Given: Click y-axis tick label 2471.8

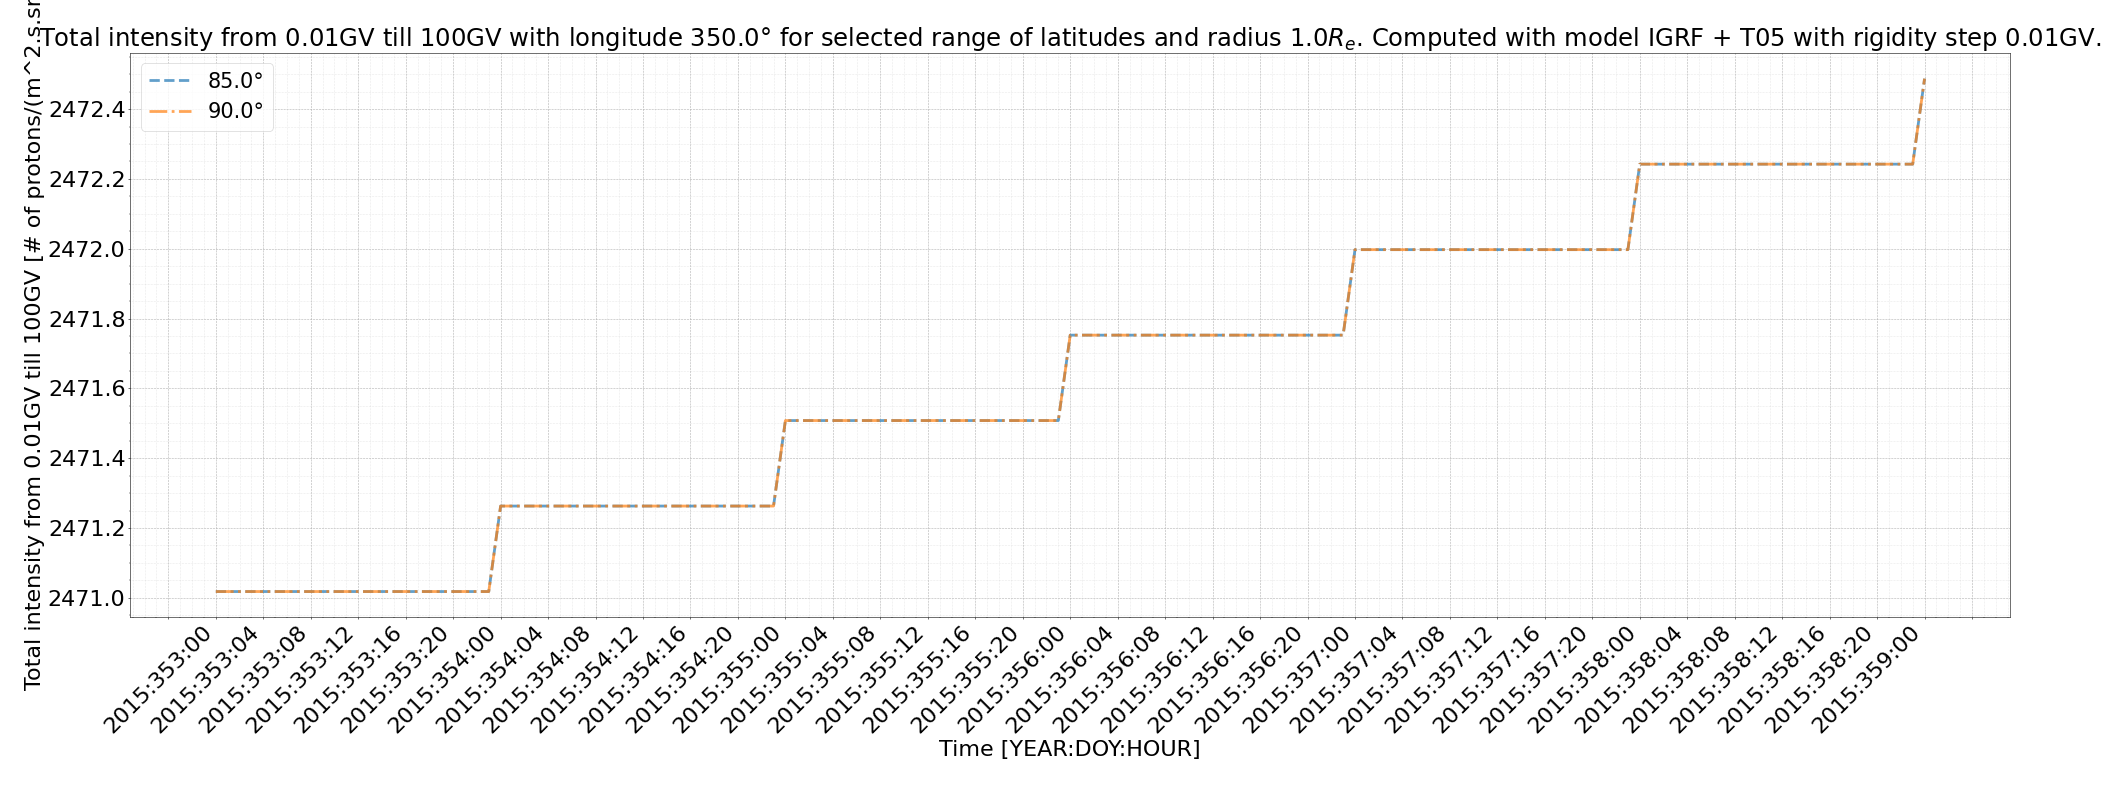Looking at the screenshot, I should tap(88, 319).
